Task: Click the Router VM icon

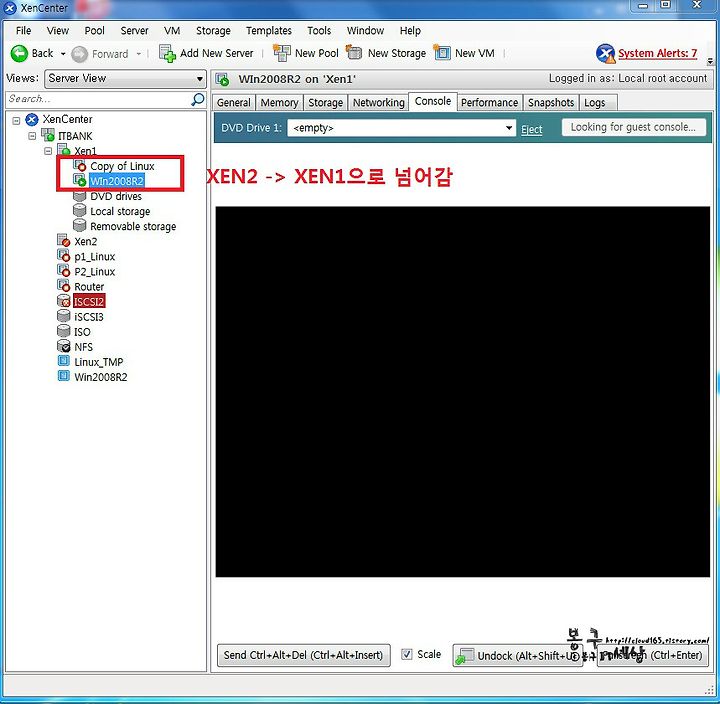Action: click(63, 286)
